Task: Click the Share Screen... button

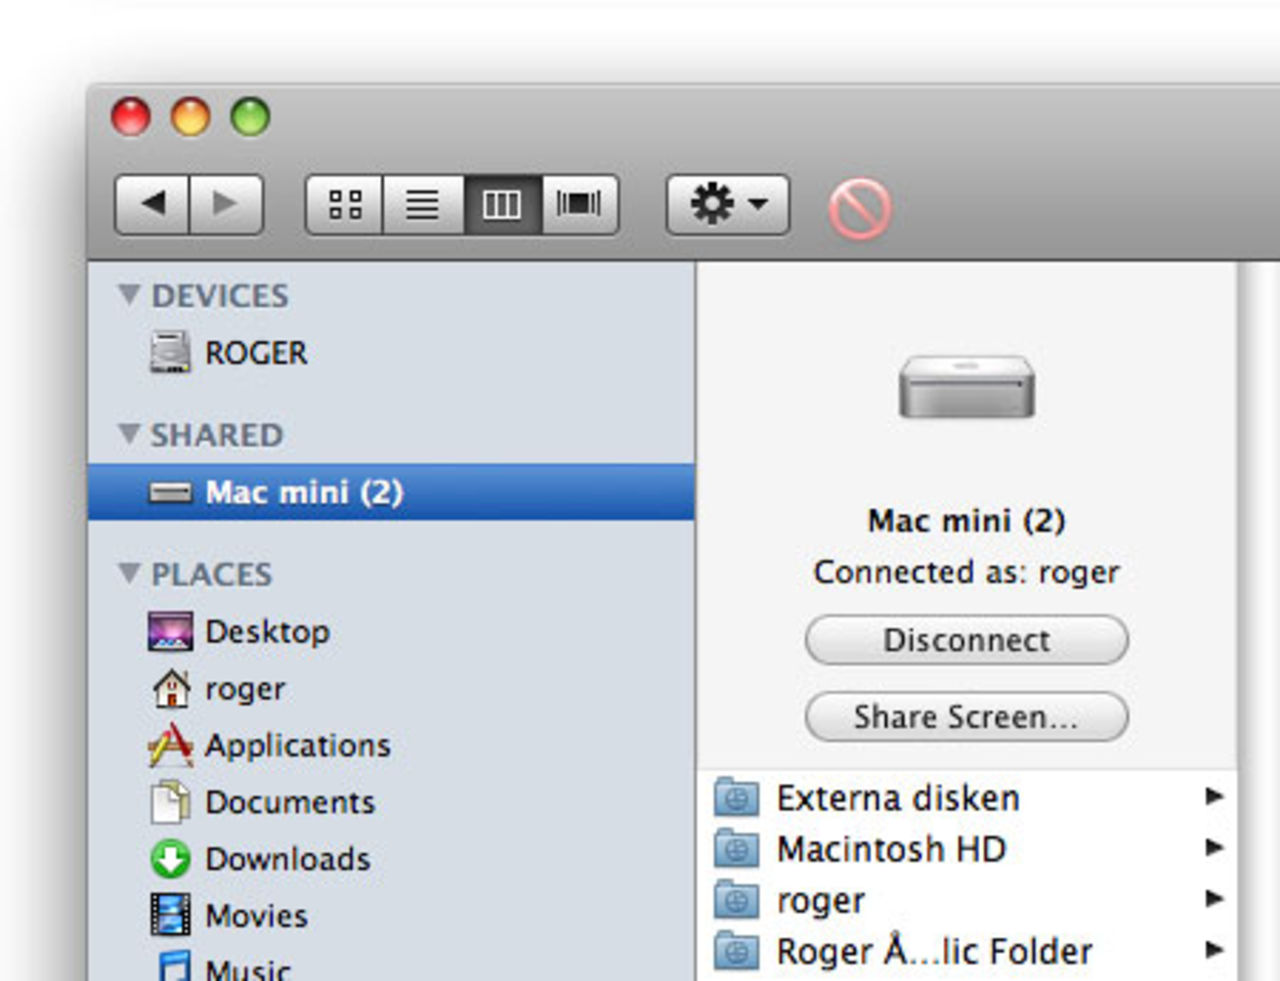Action: (x=966, y=717)
